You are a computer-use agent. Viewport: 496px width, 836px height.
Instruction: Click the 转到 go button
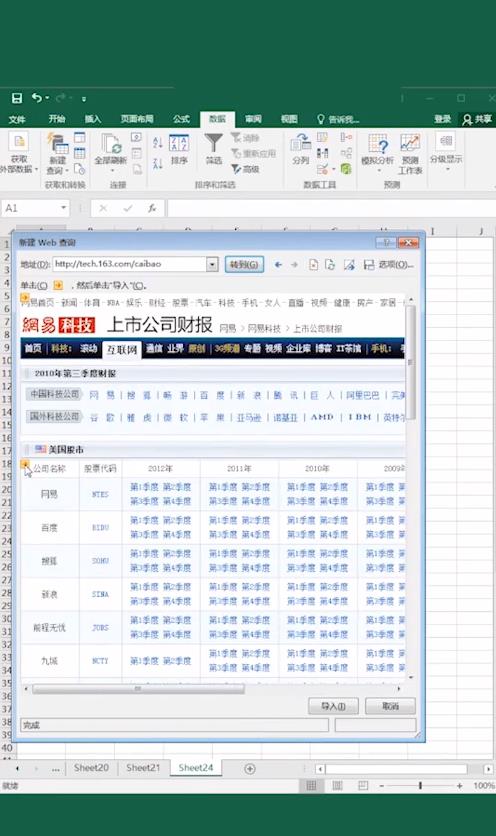244,264
